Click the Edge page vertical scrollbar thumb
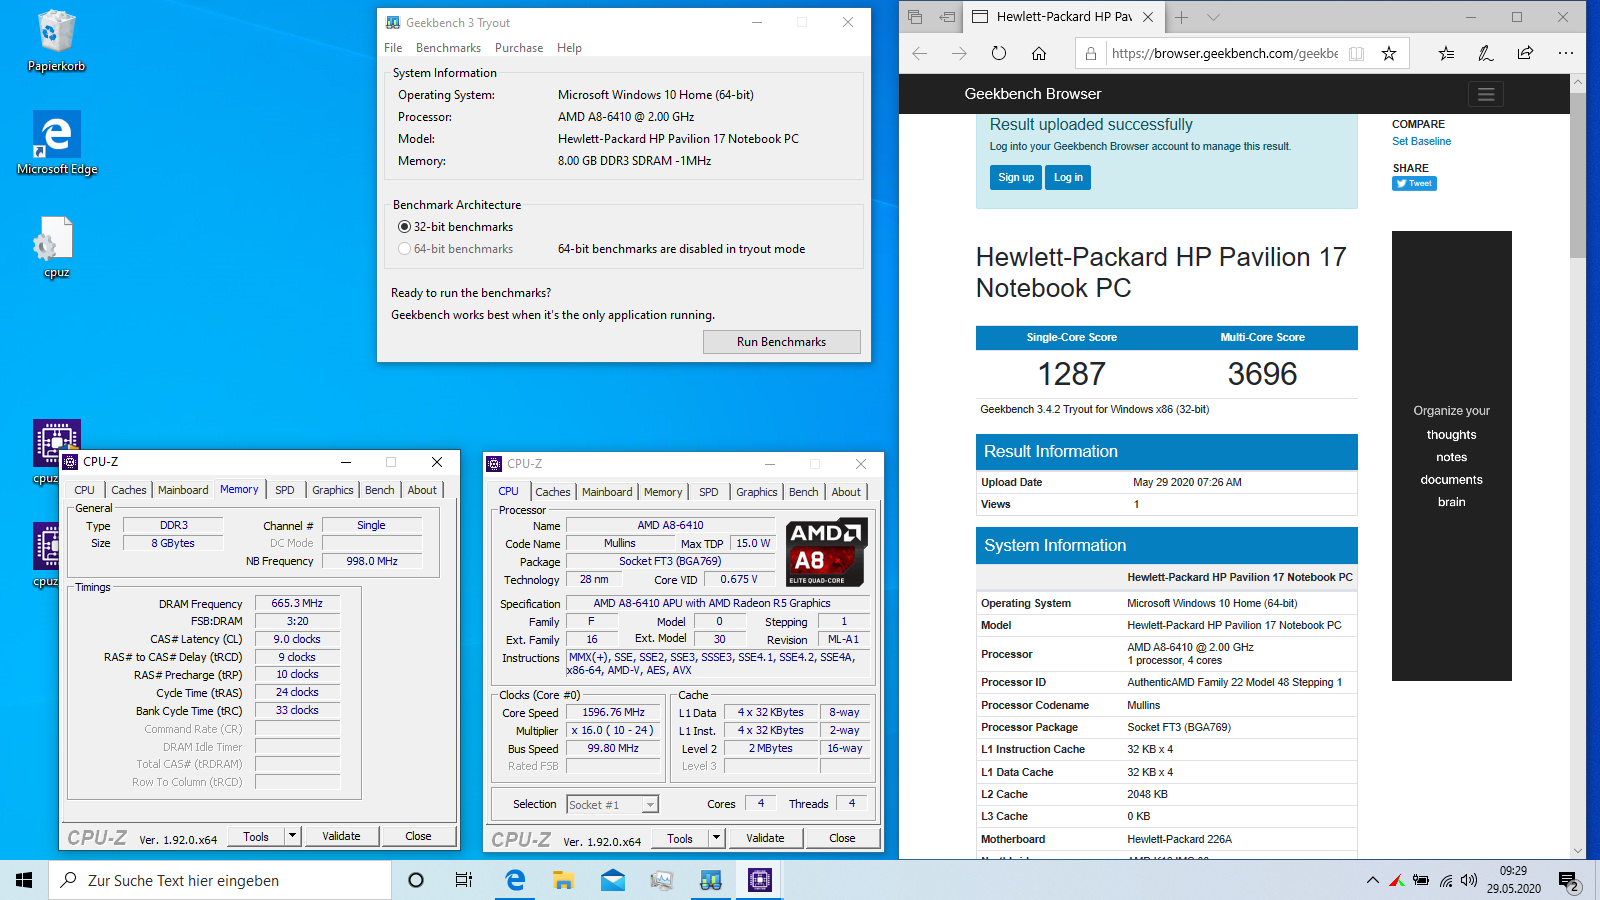 1577,176
